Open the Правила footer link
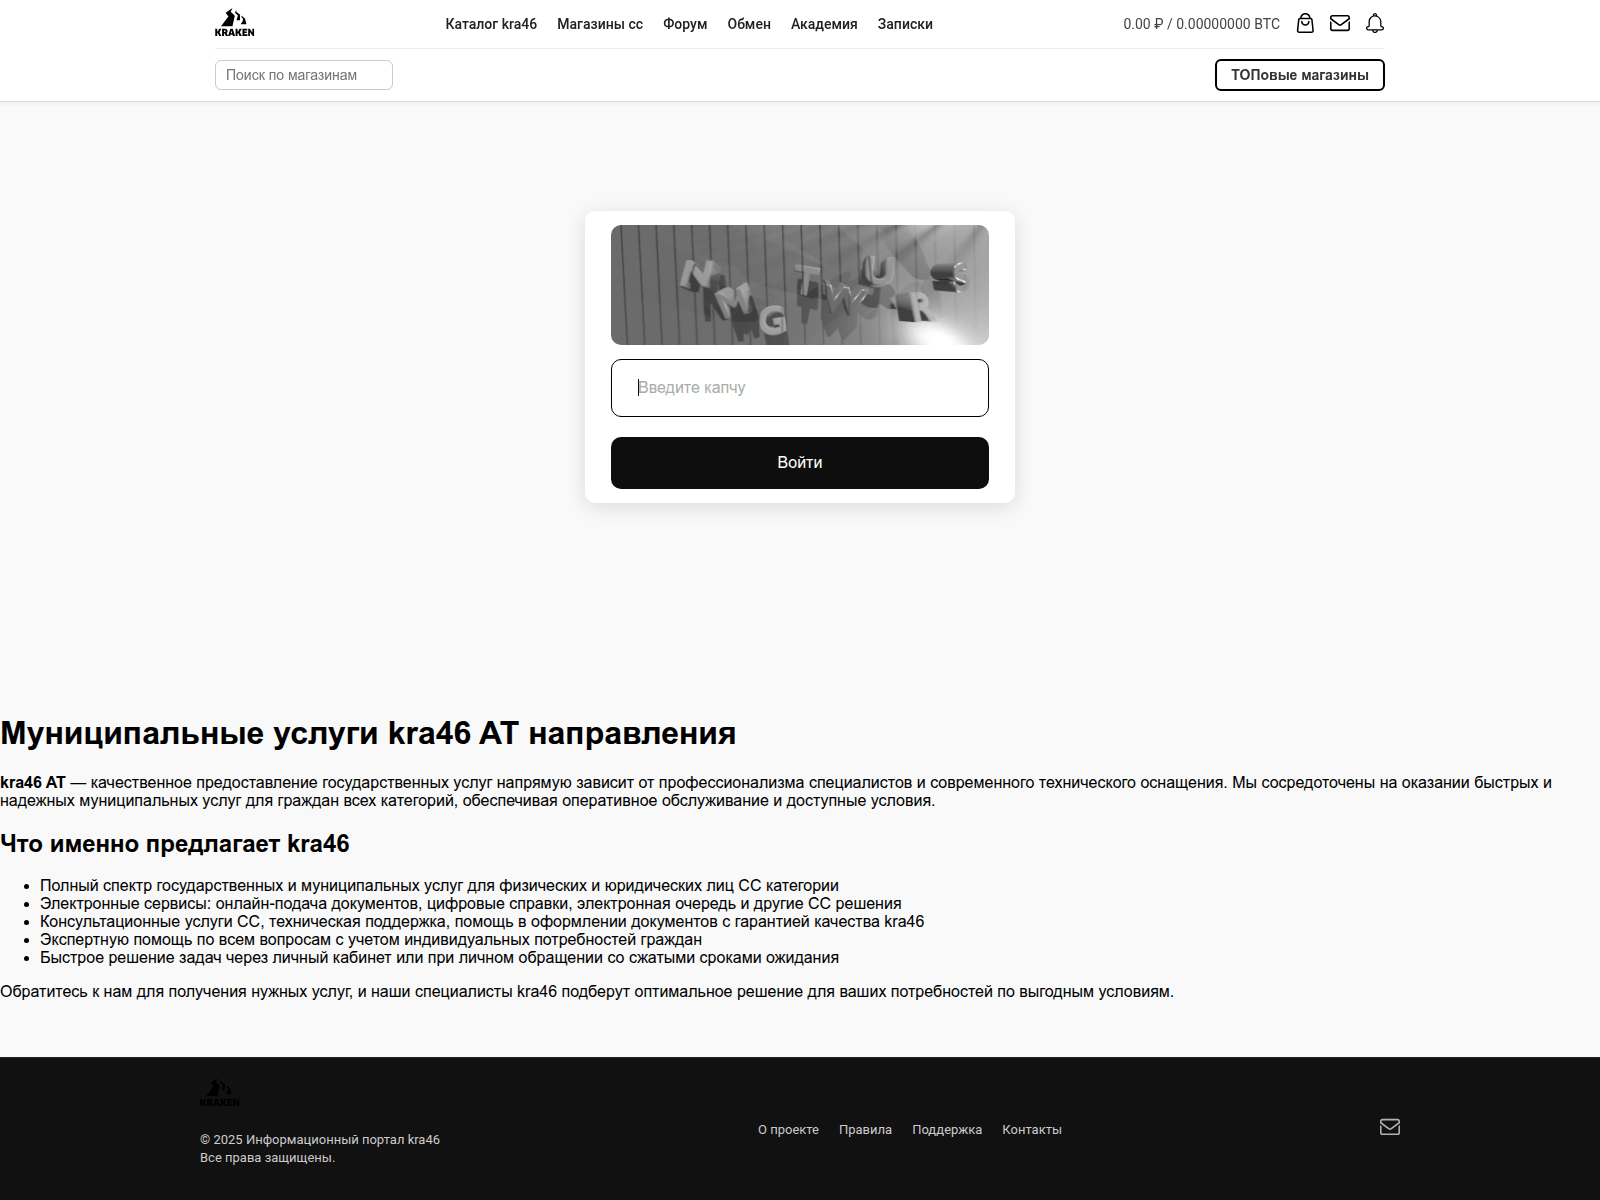 coord(865,1130)
